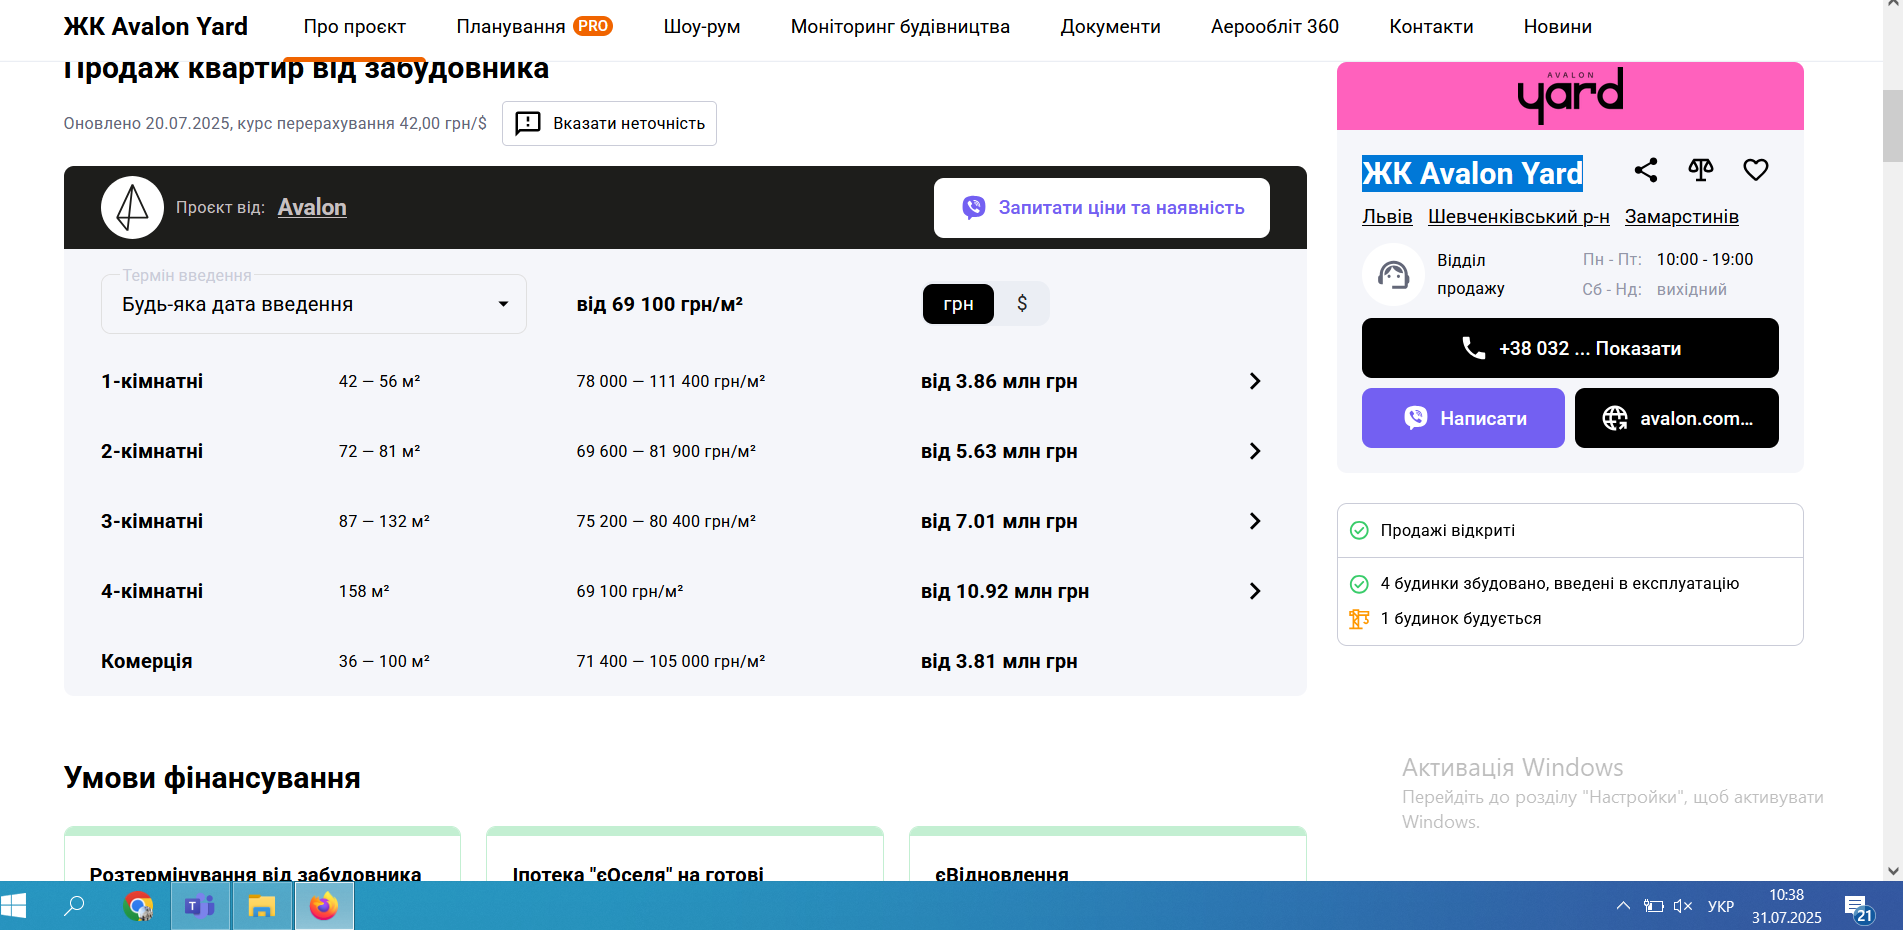Screen dimensions: 1903x930
Task: Click the scrollbar down arrow
Action: point(1892,871)
